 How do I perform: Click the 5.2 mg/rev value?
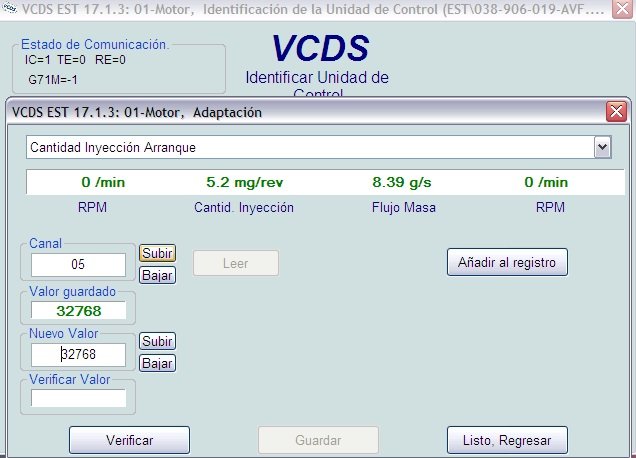click(x=245, y=182)
